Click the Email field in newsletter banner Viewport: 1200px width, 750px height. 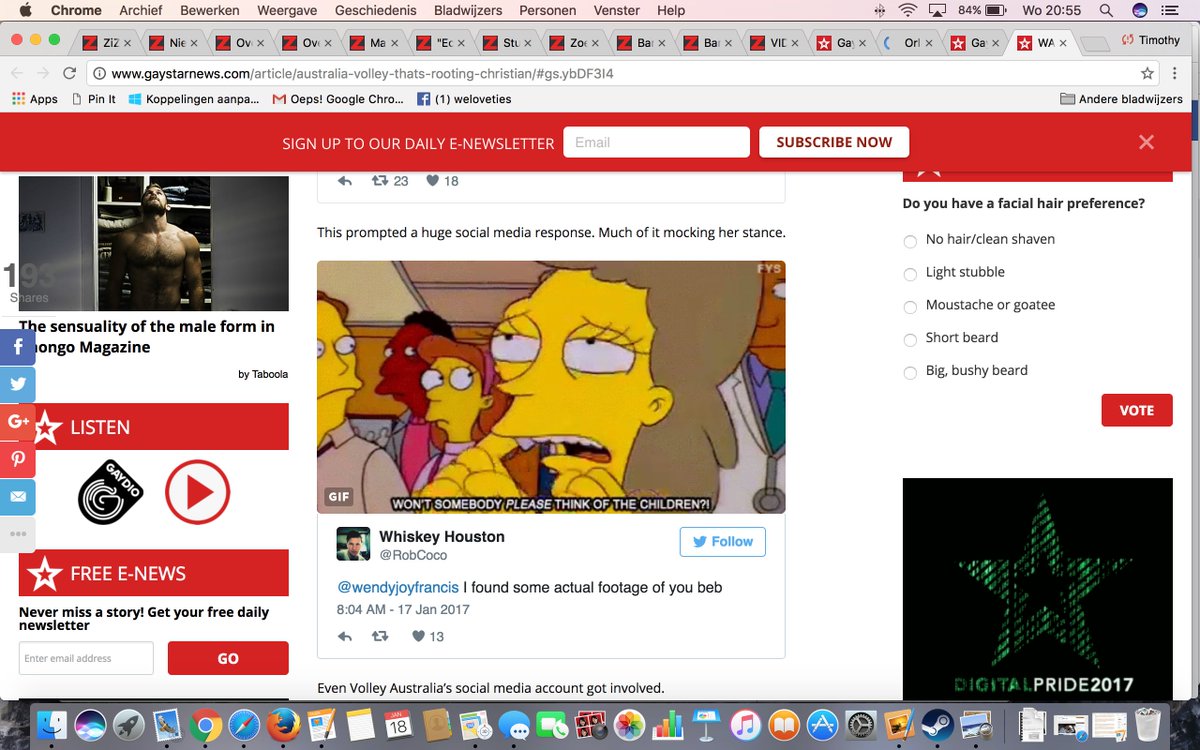[656, 142]
